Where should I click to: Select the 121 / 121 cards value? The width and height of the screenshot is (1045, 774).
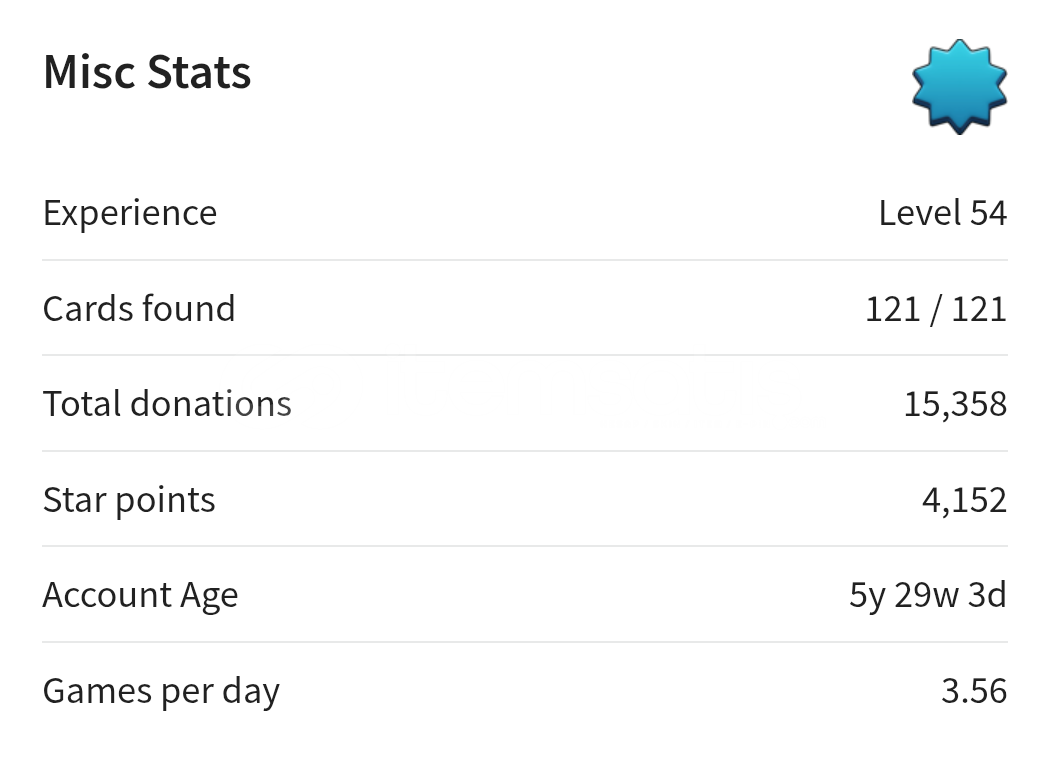click(x=935, y=309)
